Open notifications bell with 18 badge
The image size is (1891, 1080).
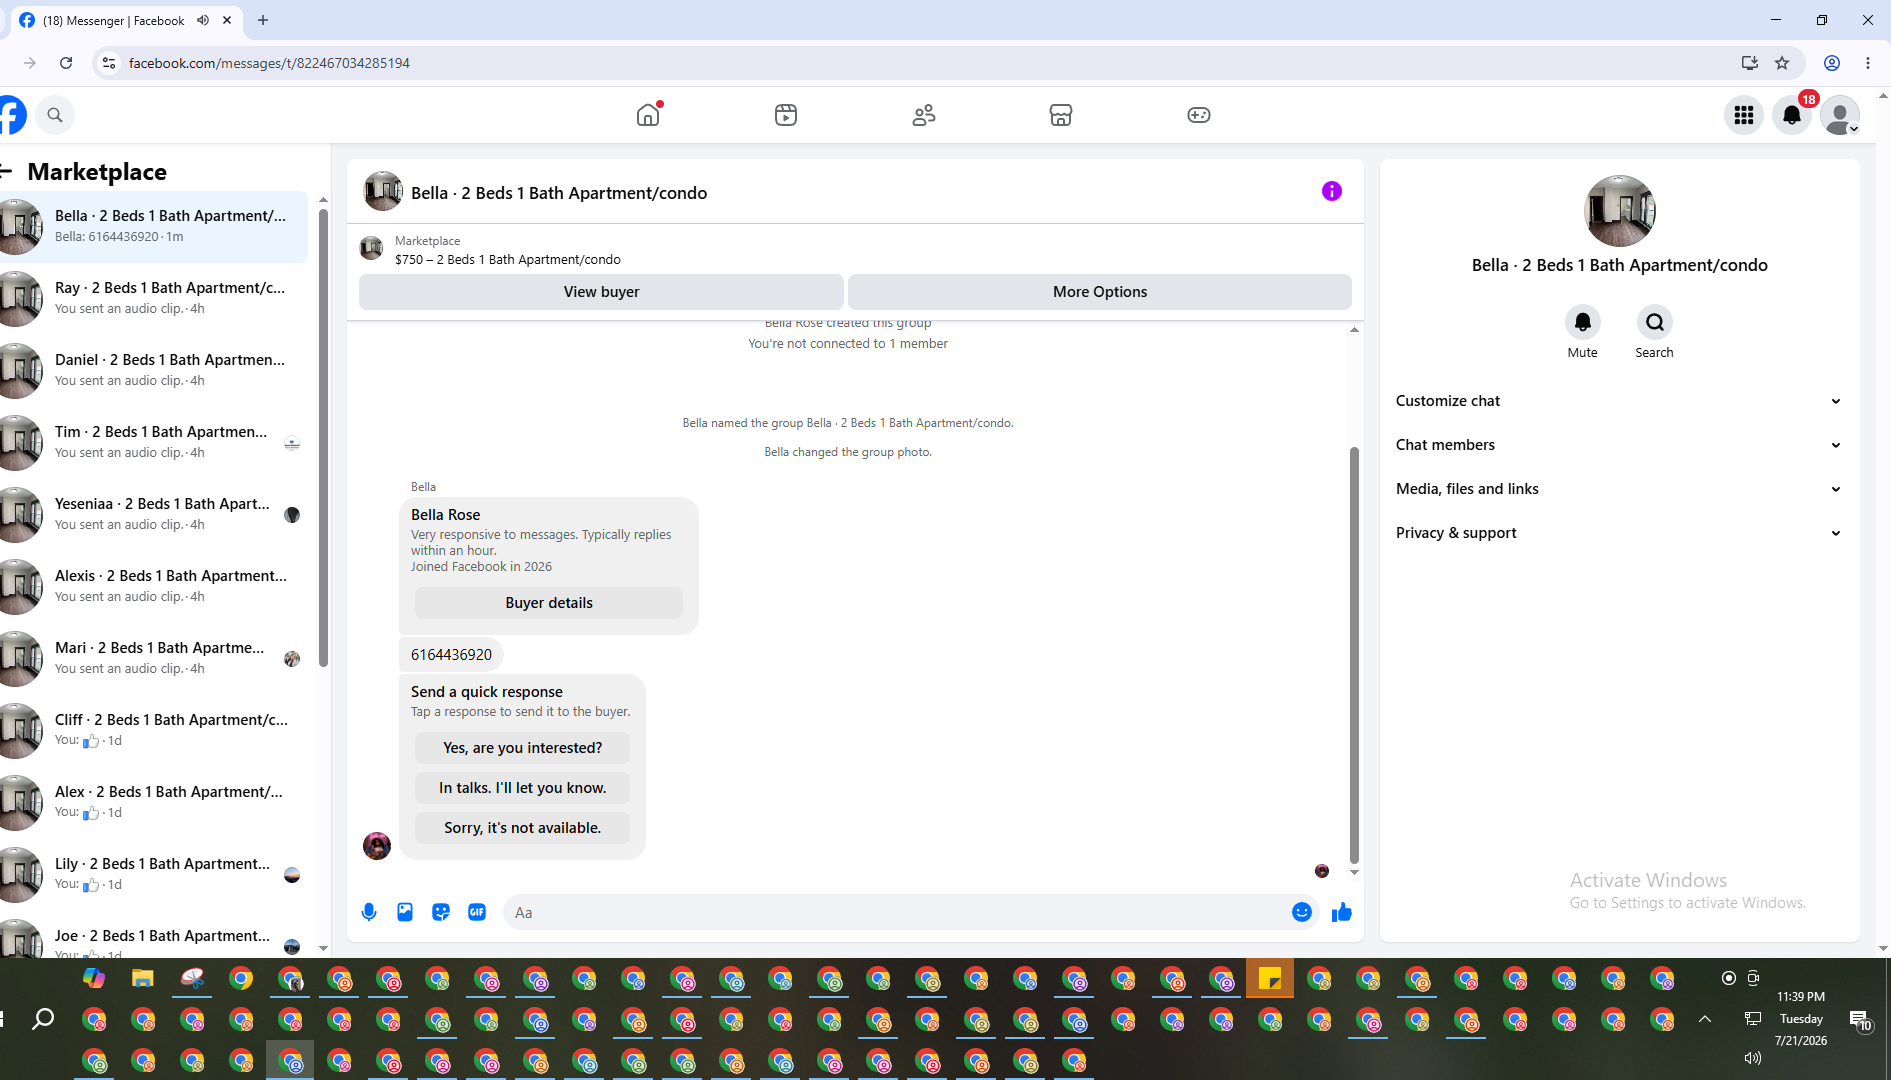click(x=1792, y=115)
